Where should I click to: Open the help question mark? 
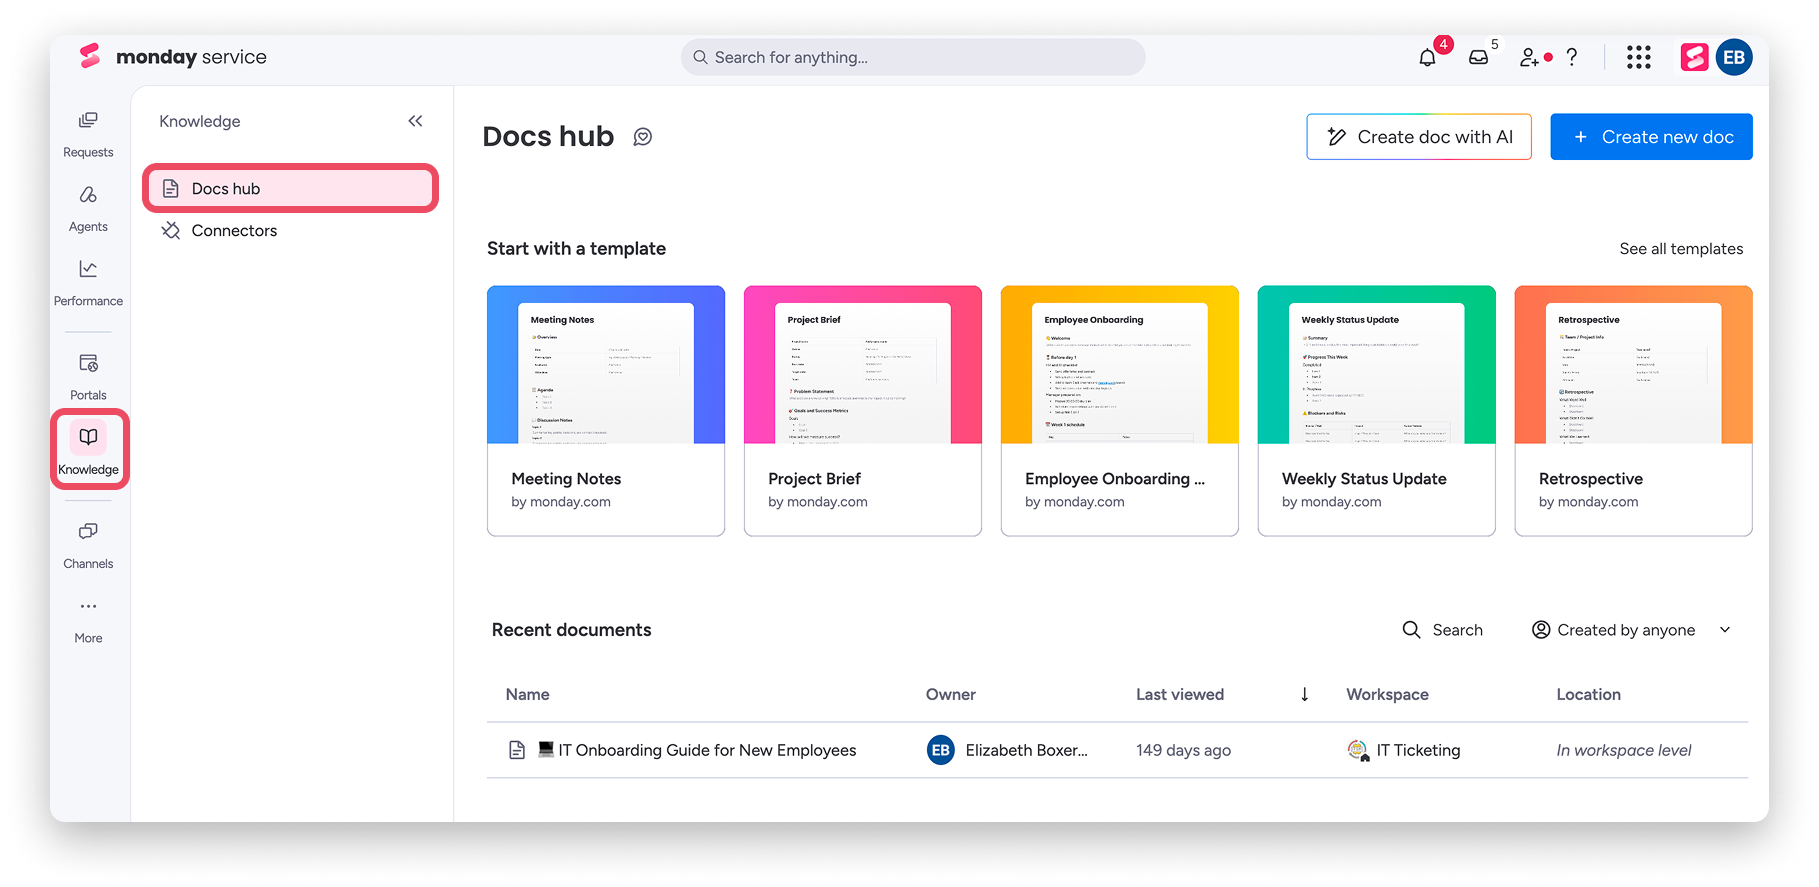click(1572, 57)
